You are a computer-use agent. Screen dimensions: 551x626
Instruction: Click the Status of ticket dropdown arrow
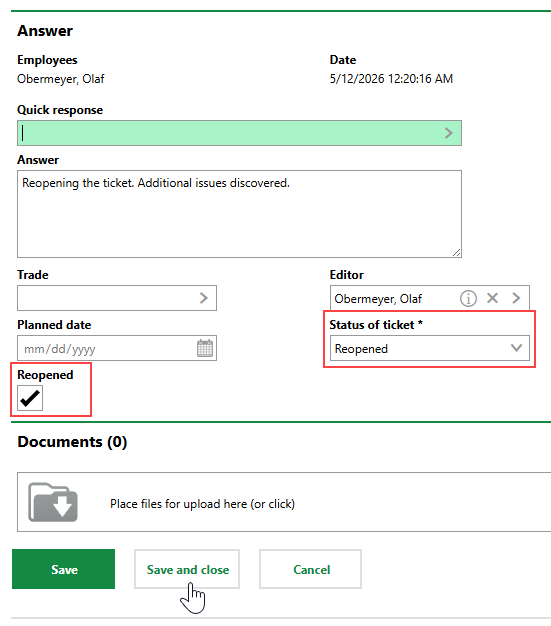[x=516, y=348]
